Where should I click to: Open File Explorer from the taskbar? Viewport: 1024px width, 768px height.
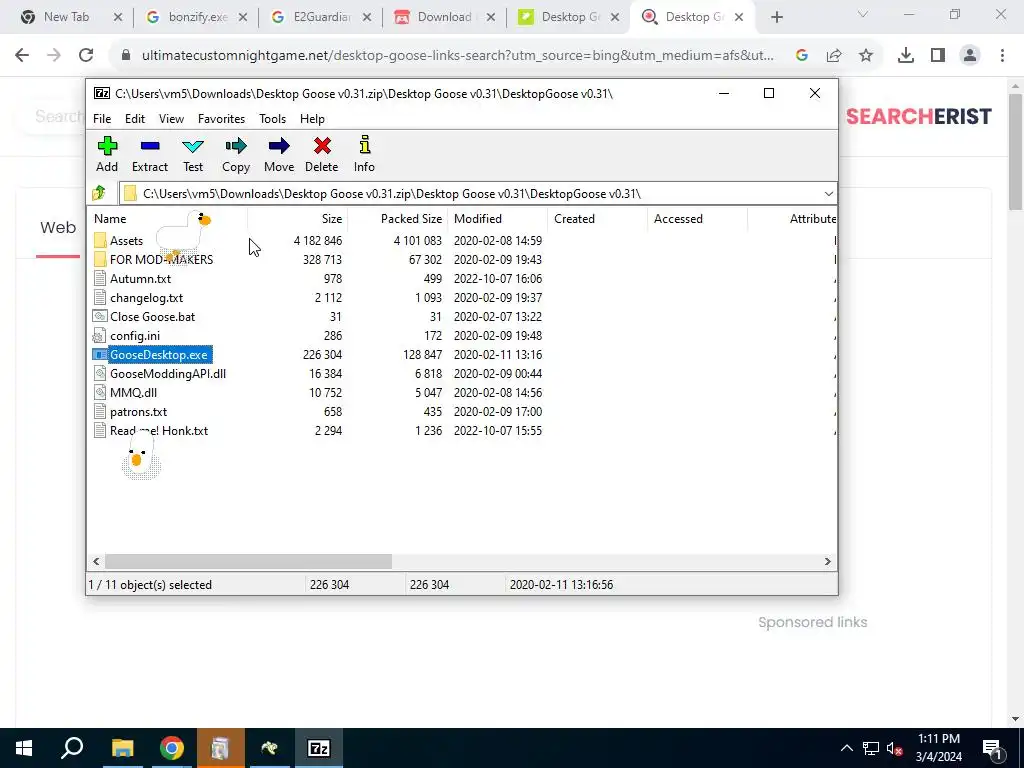pyautogui.click(x=122, y=748)
